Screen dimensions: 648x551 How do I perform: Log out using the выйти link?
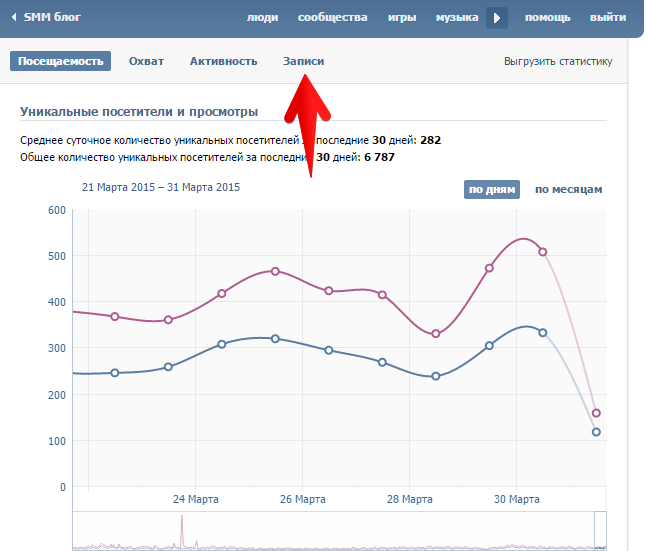coord(608,18)
